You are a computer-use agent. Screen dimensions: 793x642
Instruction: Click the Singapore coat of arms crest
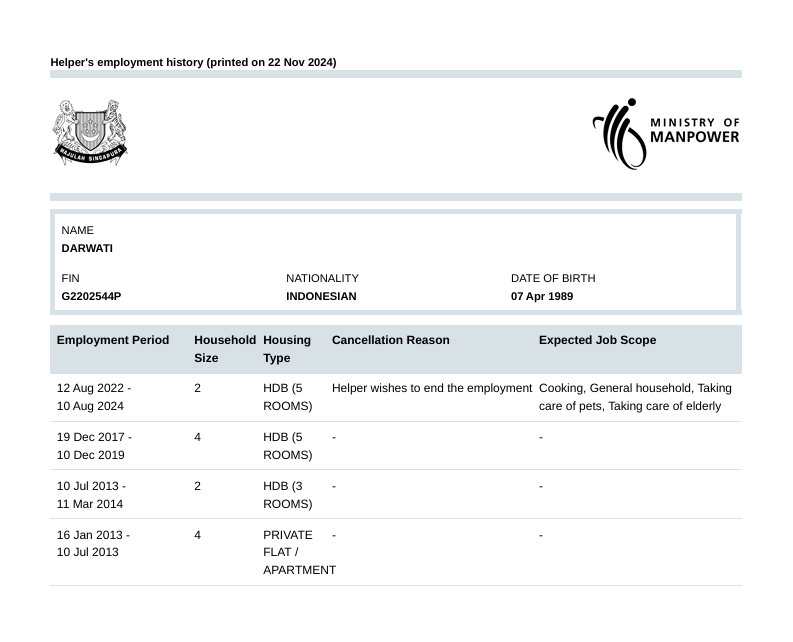(x=90, y=132)
